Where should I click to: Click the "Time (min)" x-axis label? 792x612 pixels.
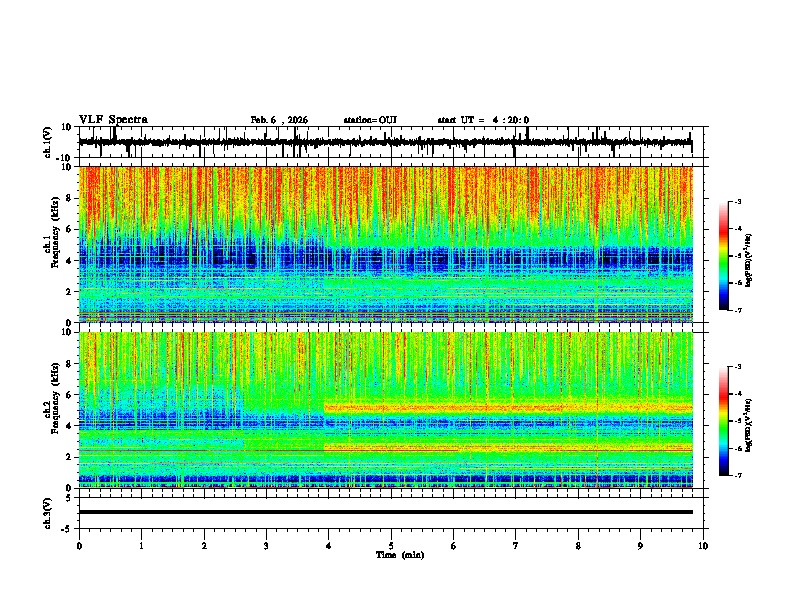400,555
